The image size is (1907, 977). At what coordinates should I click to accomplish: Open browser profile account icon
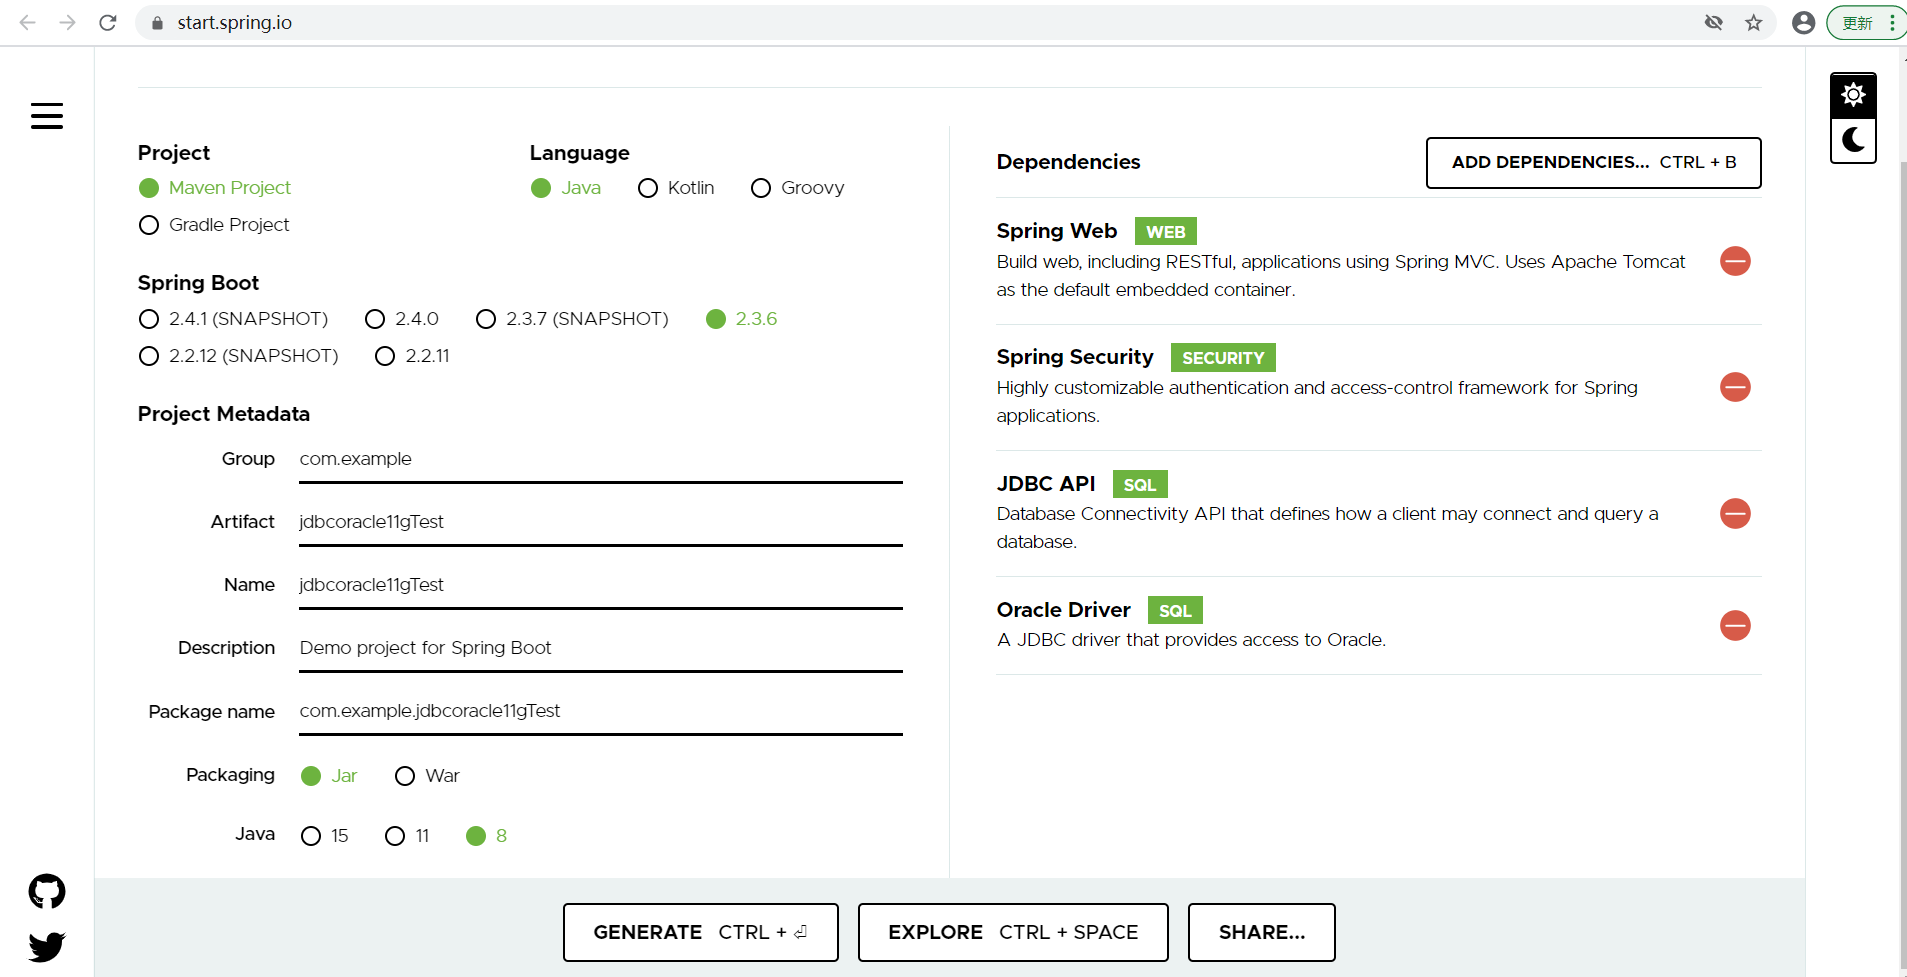click(1803, 22)
